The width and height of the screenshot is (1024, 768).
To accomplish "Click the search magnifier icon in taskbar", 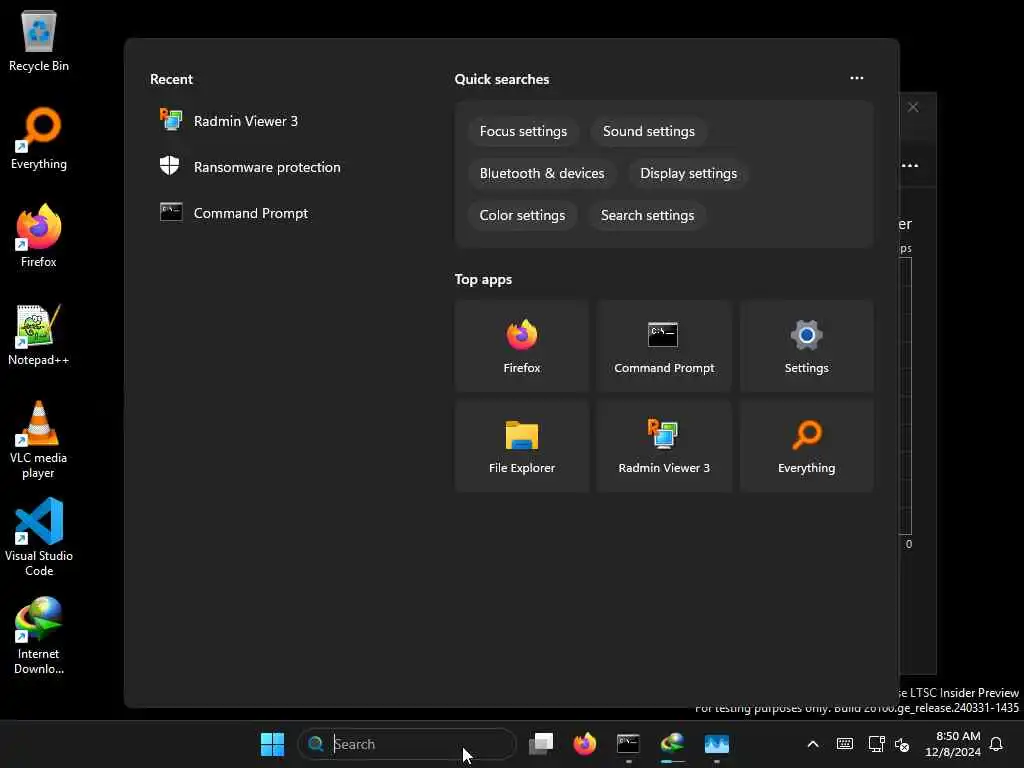I will tap(316, 744).
